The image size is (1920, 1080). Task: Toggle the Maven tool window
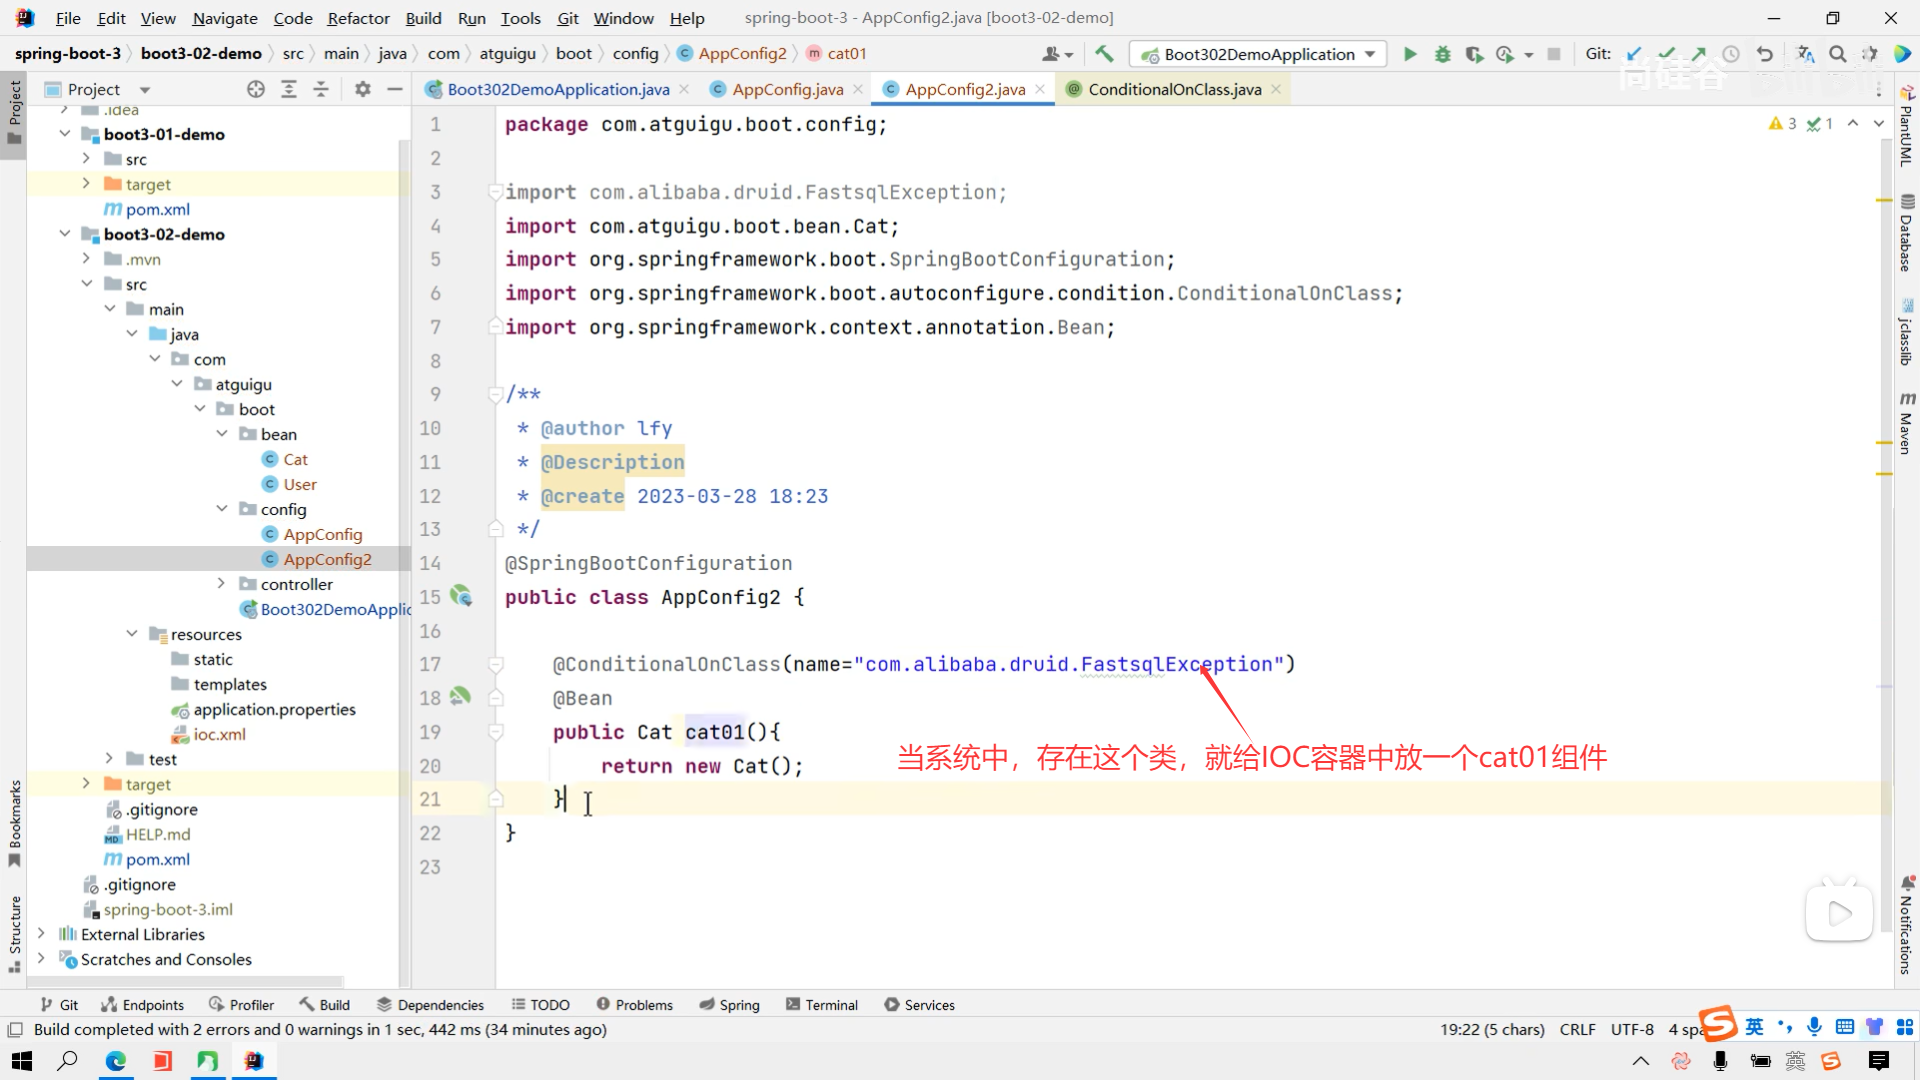coord(1906,424)
